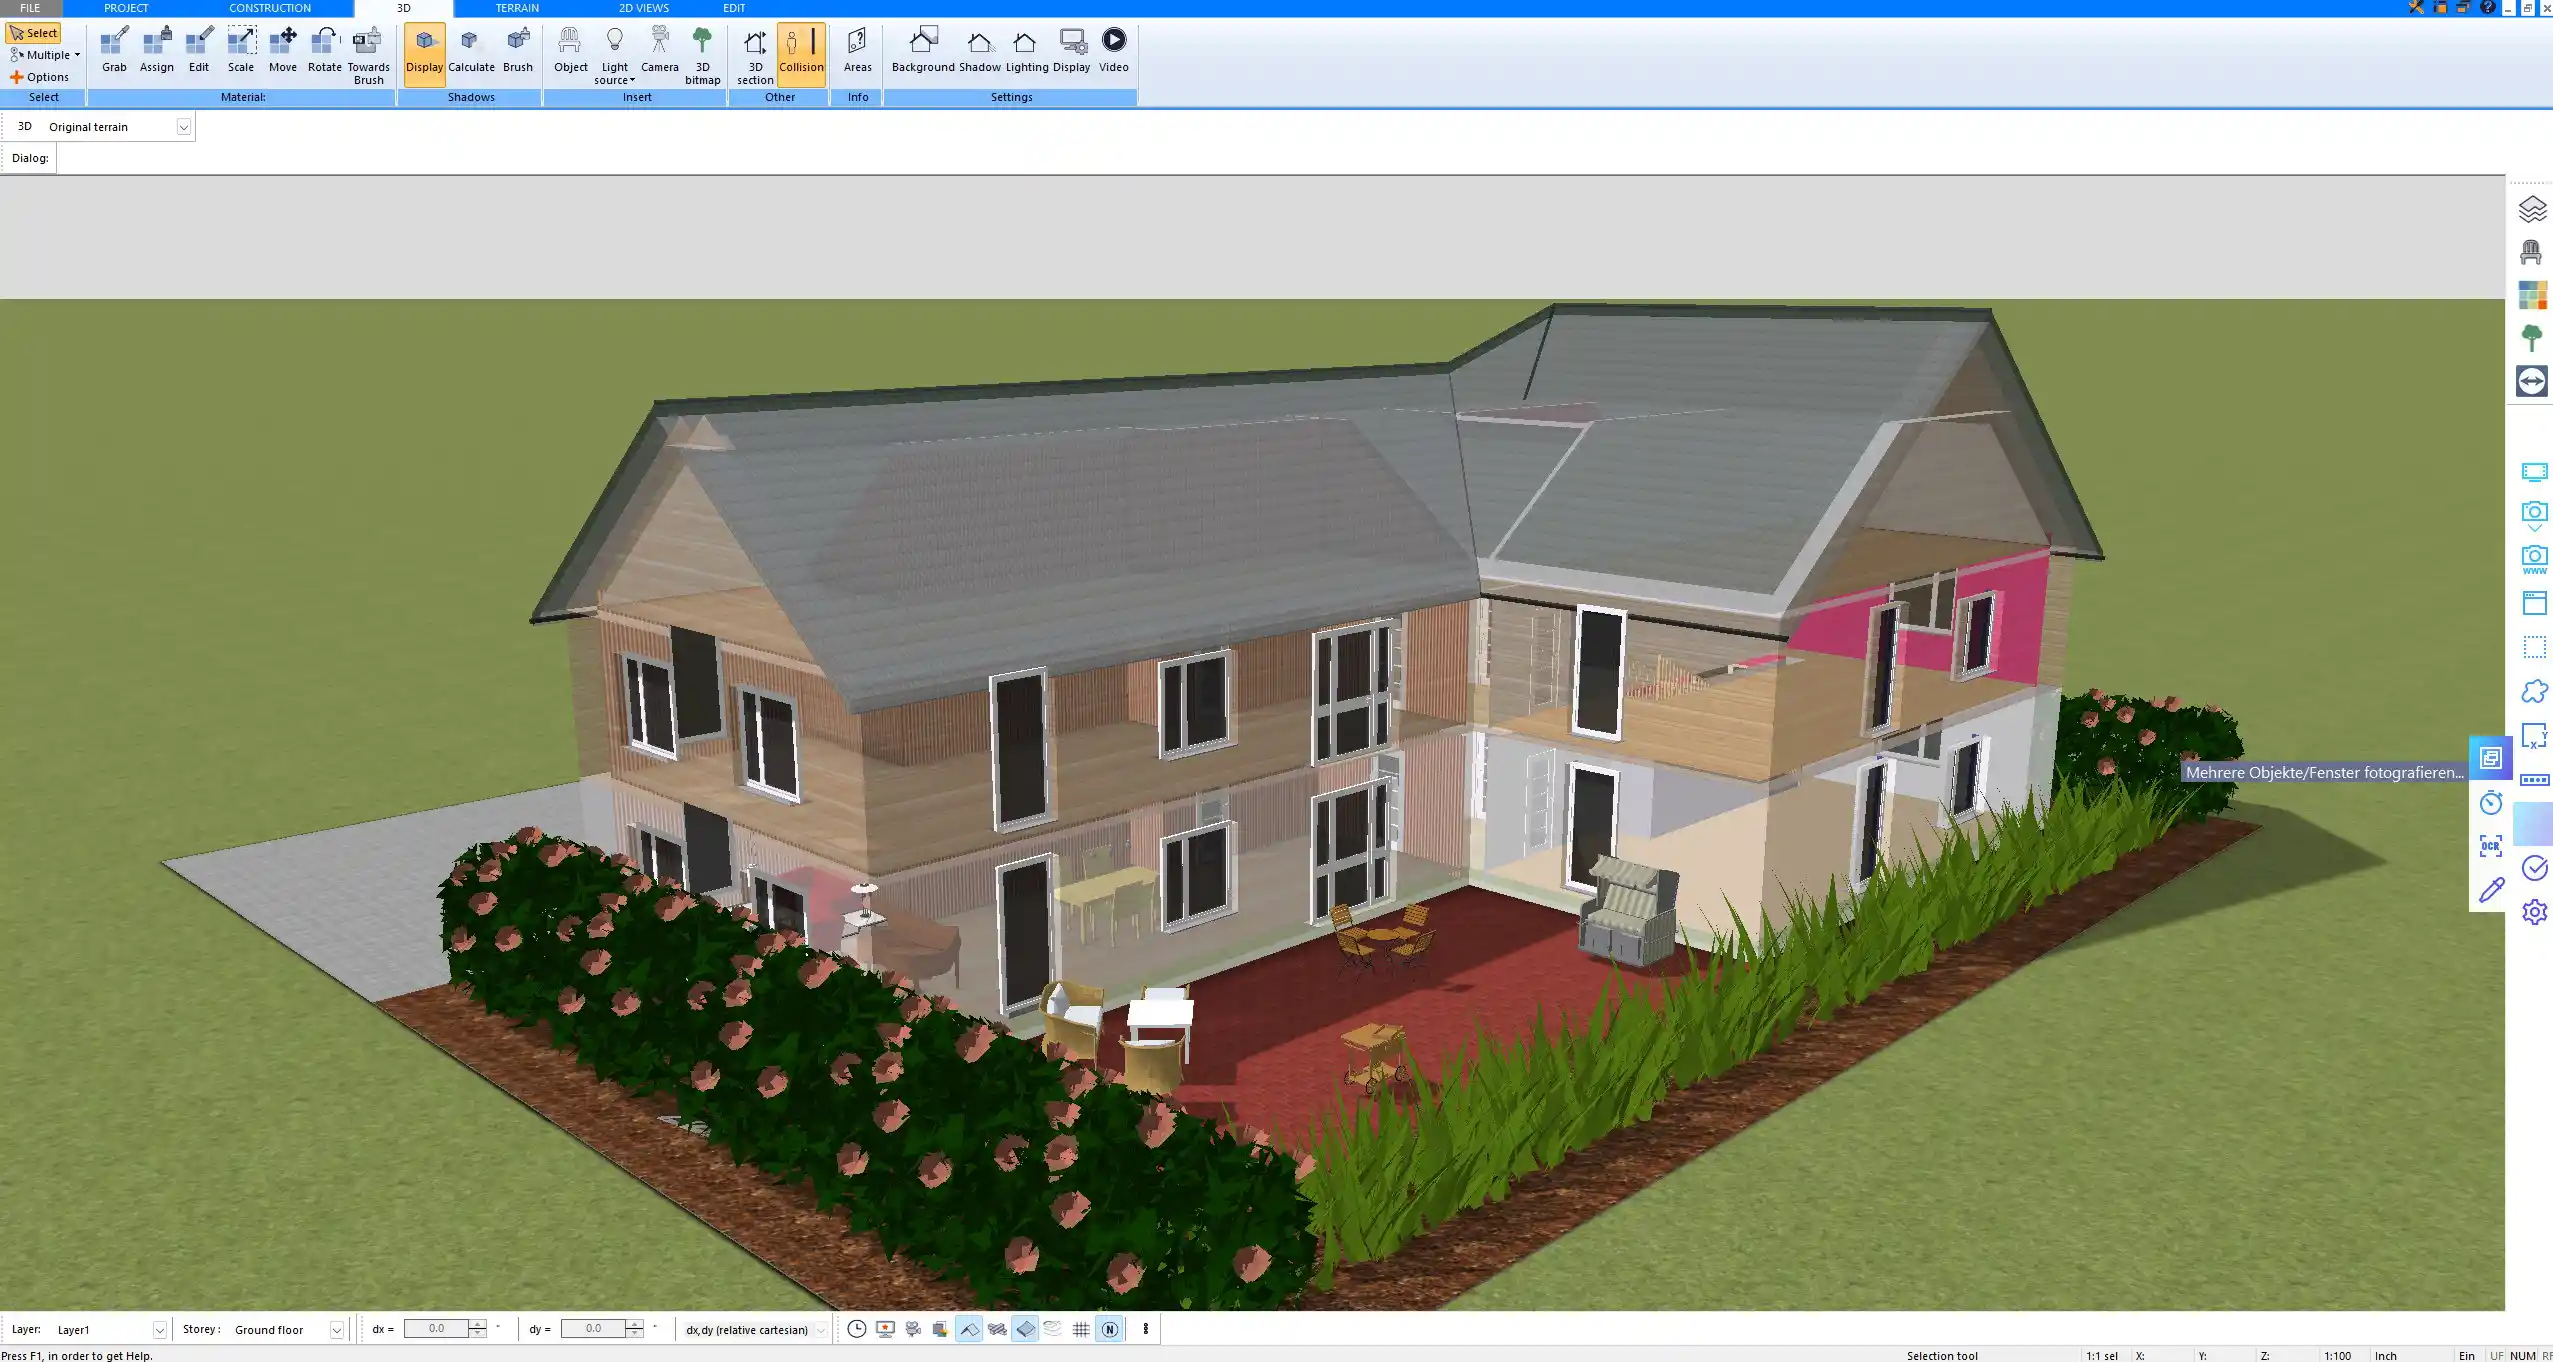Click the dx value input field
The image size is (2553, 1362).
pos(436,1329)
